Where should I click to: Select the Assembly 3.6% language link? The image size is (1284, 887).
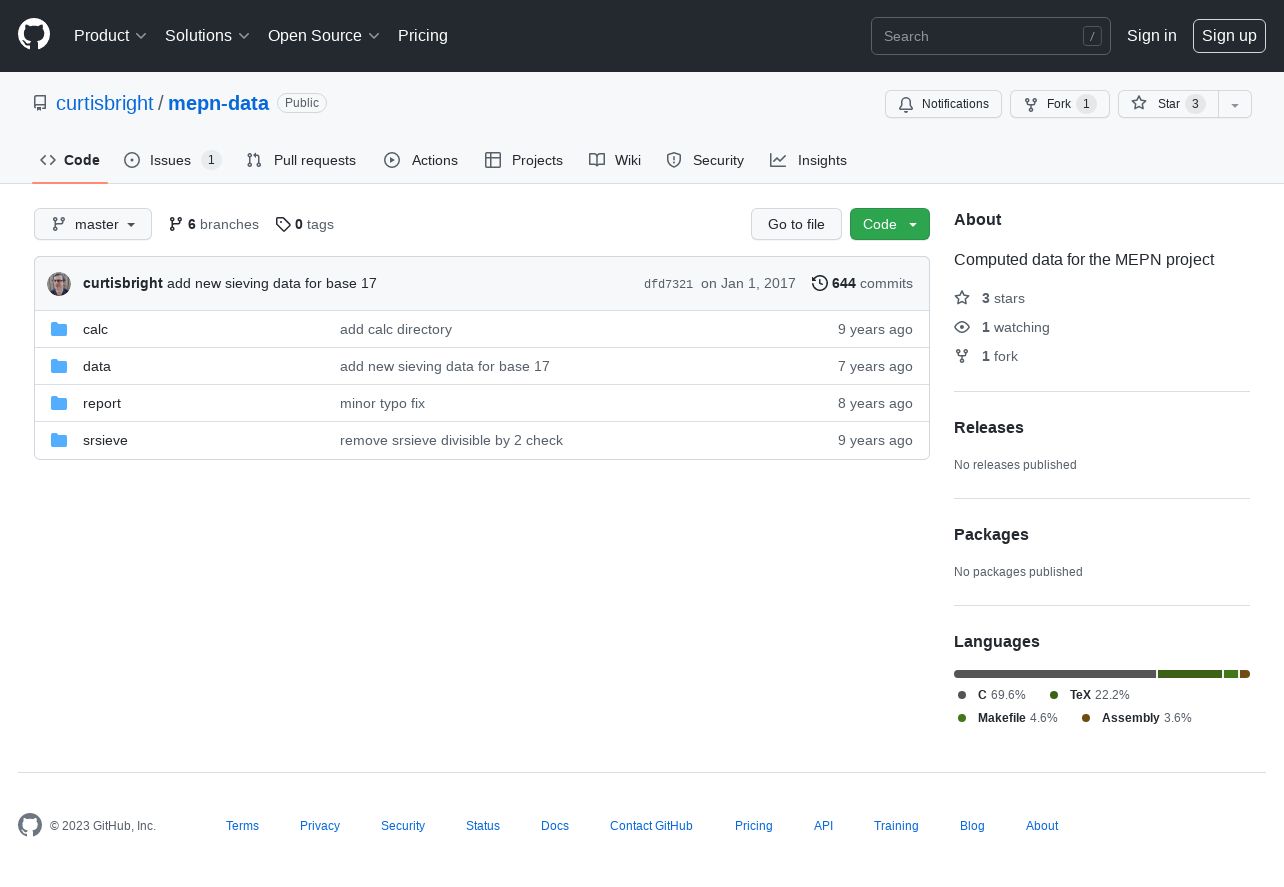click(1136, 718)
